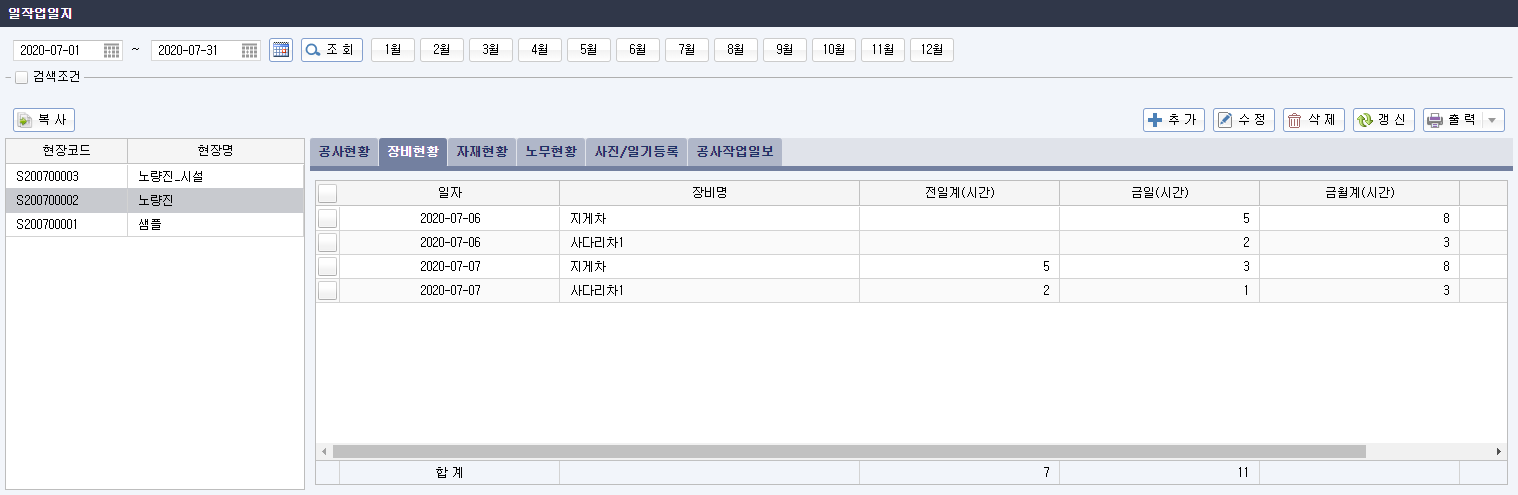Sort by the 장비명 column header

[709, 193]
